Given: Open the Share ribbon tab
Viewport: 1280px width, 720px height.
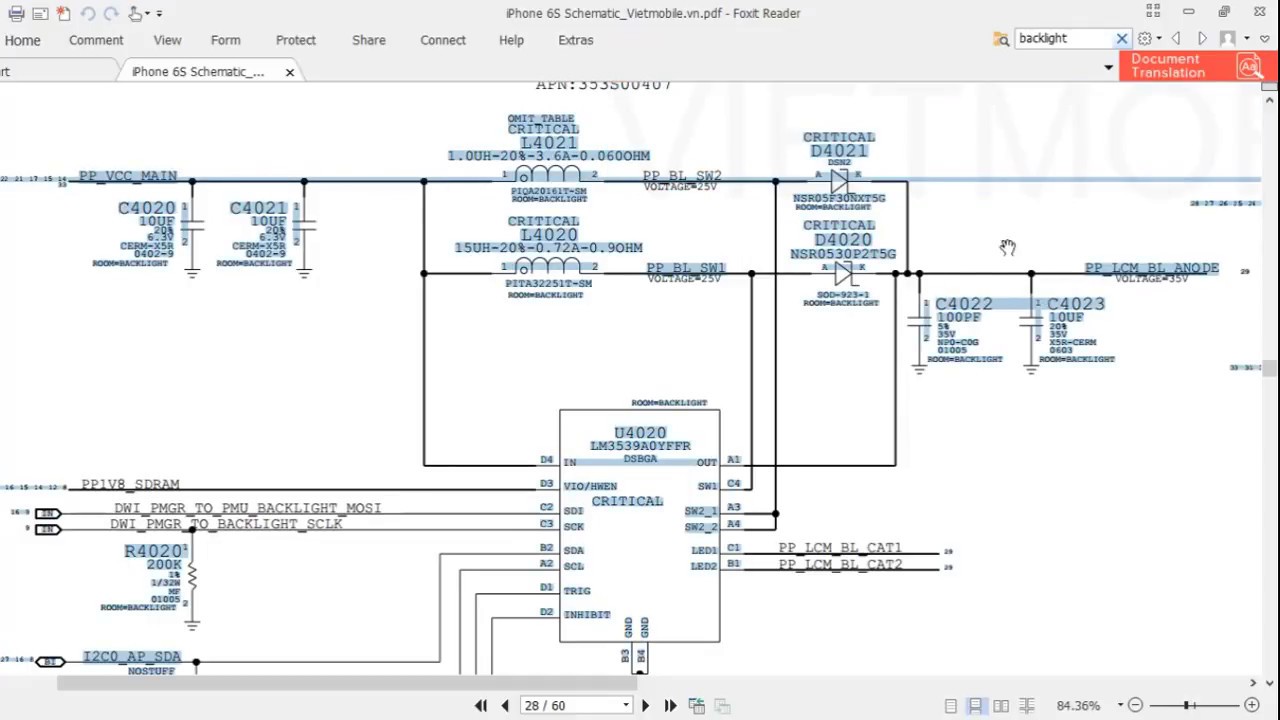Looking at the screenshot, I should tap(369, 40).
